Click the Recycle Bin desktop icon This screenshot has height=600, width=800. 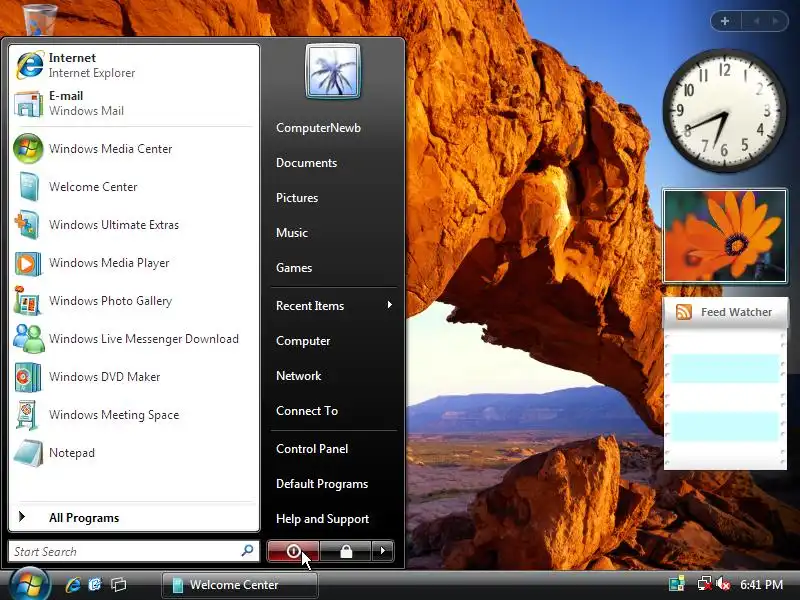[40, 19]
